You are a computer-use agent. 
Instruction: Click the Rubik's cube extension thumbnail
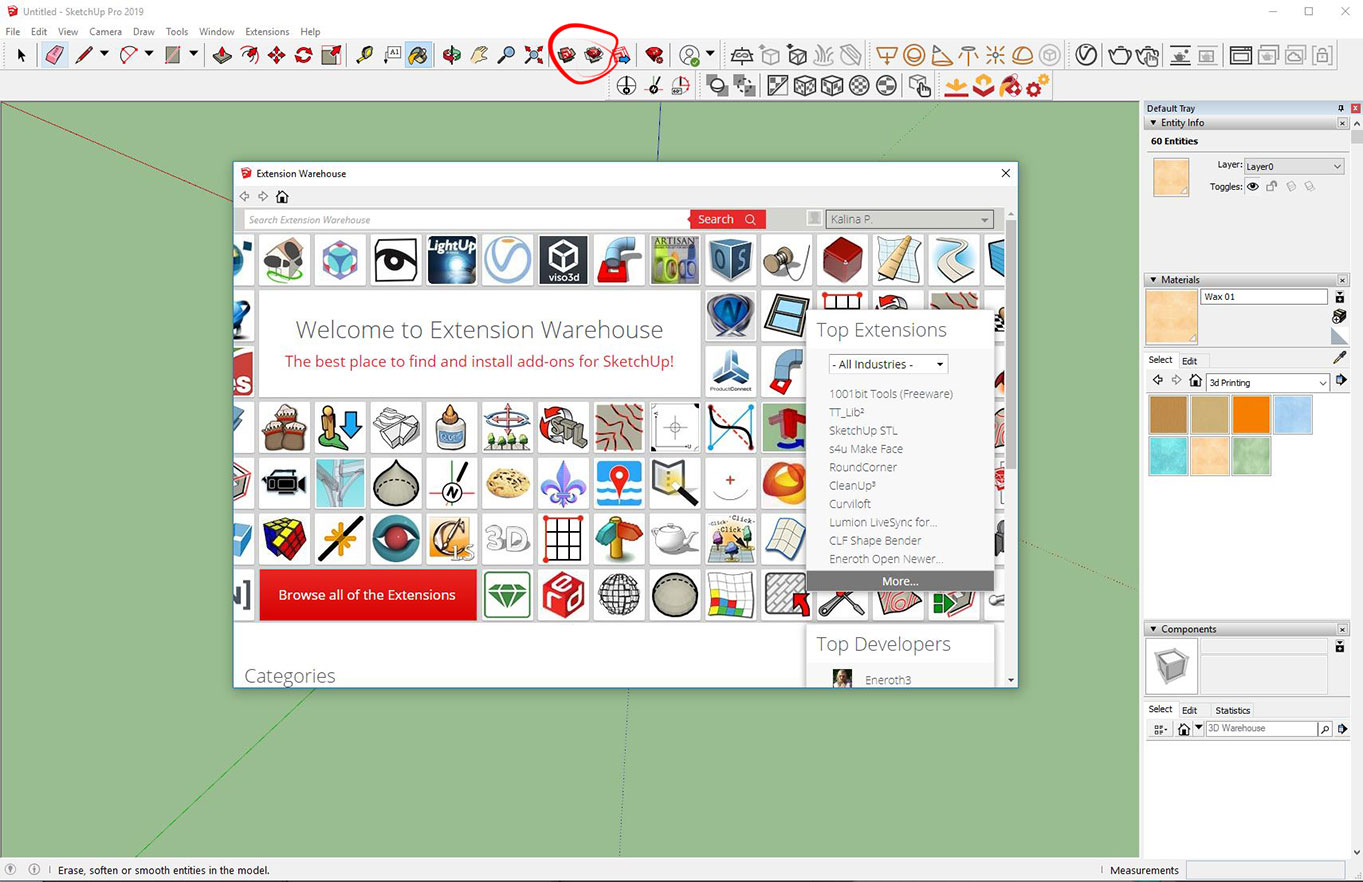point(284,539)
